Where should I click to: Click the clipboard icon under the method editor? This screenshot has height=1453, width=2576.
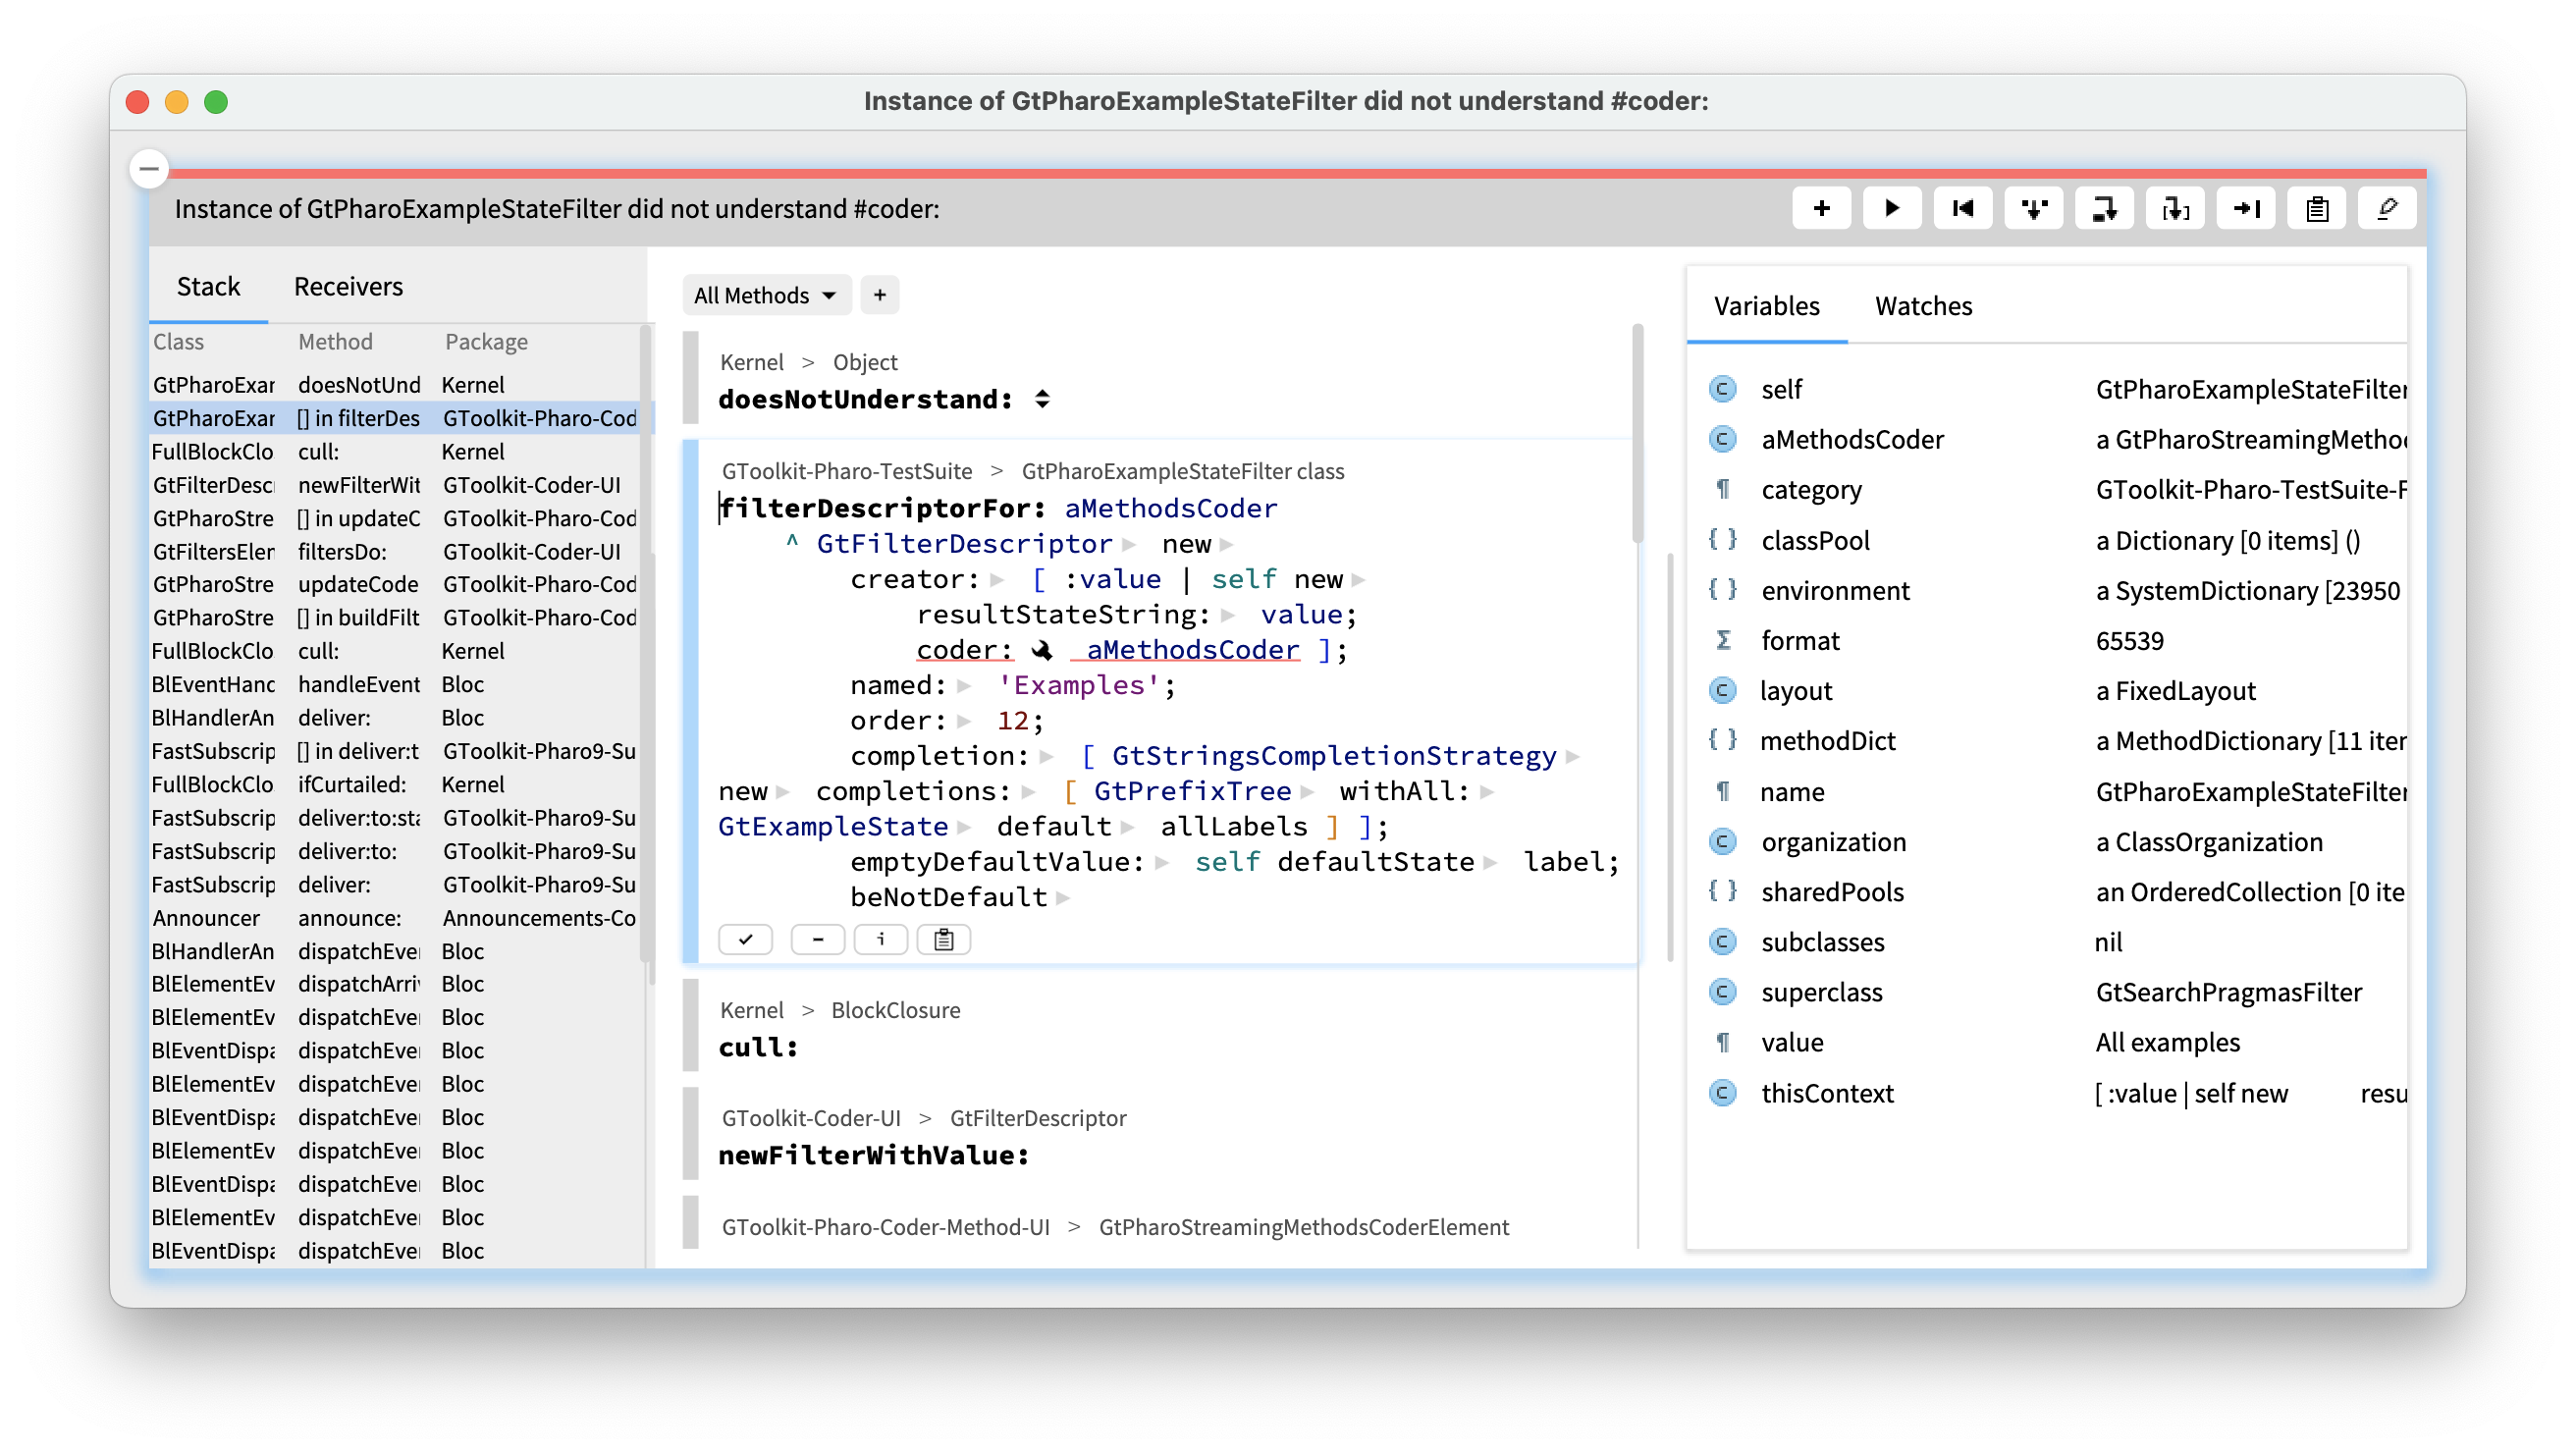pos(943,939)
